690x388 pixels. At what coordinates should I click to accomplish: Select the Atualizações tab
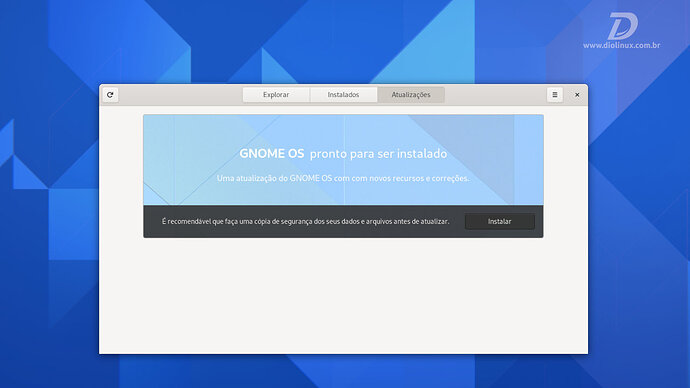411,95
